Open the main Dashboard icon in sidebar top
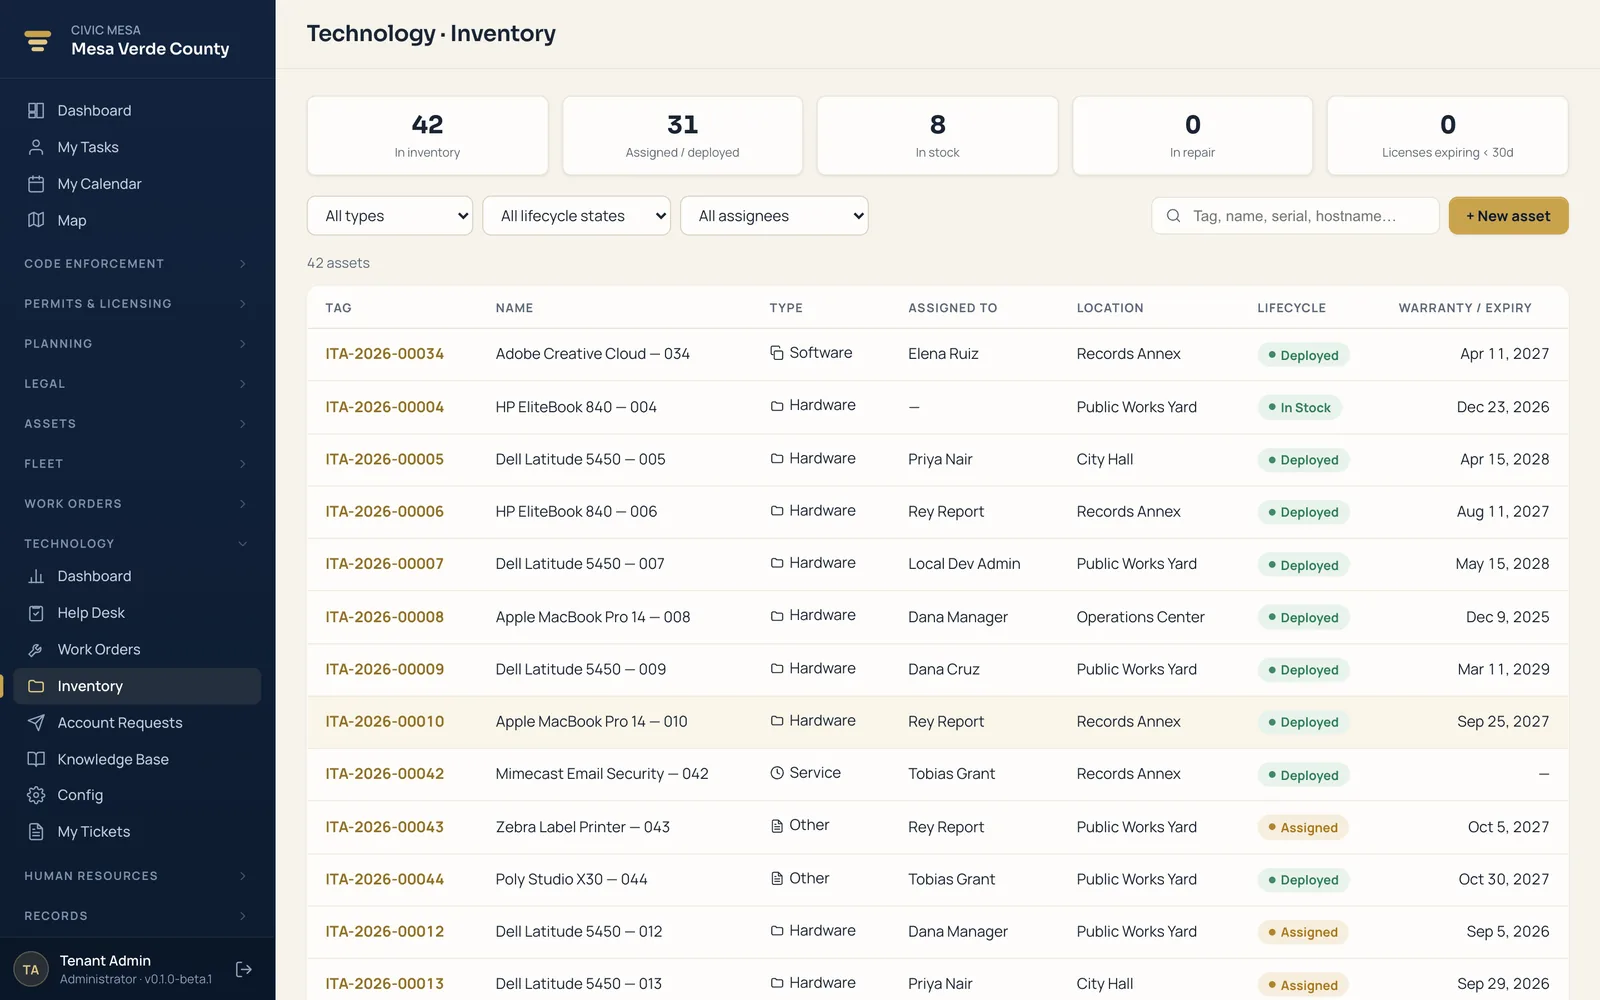 click(x=36, y=111)
